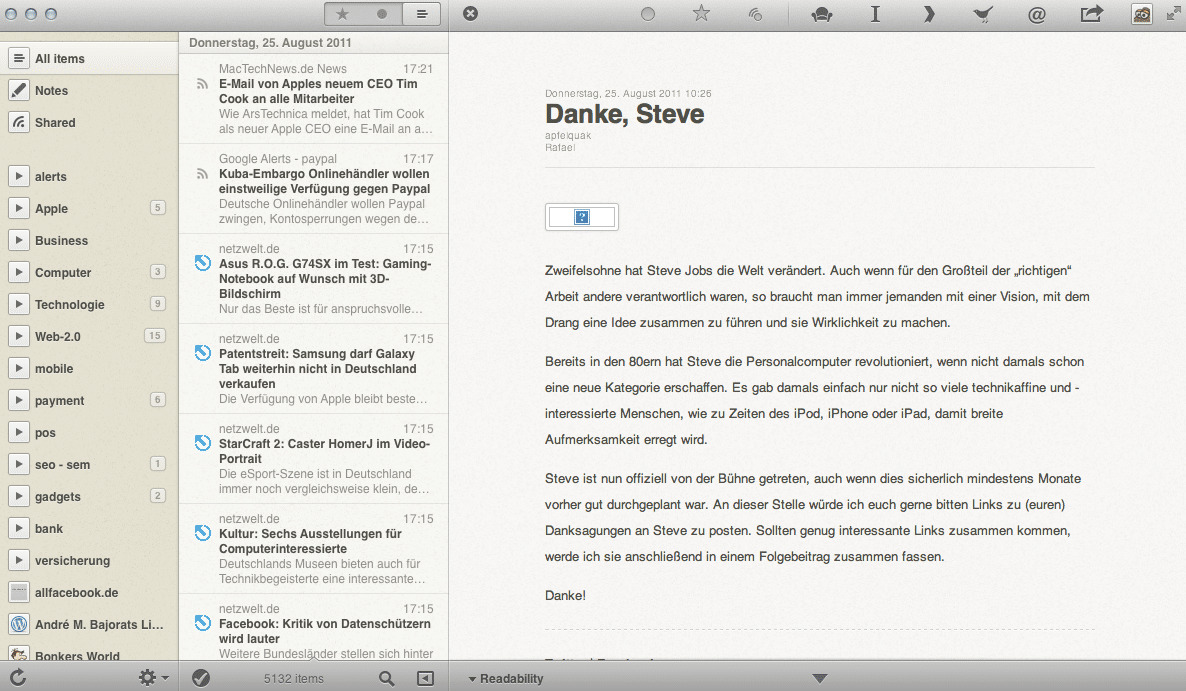
Task: Close the open article
Action: coord(470,14)
